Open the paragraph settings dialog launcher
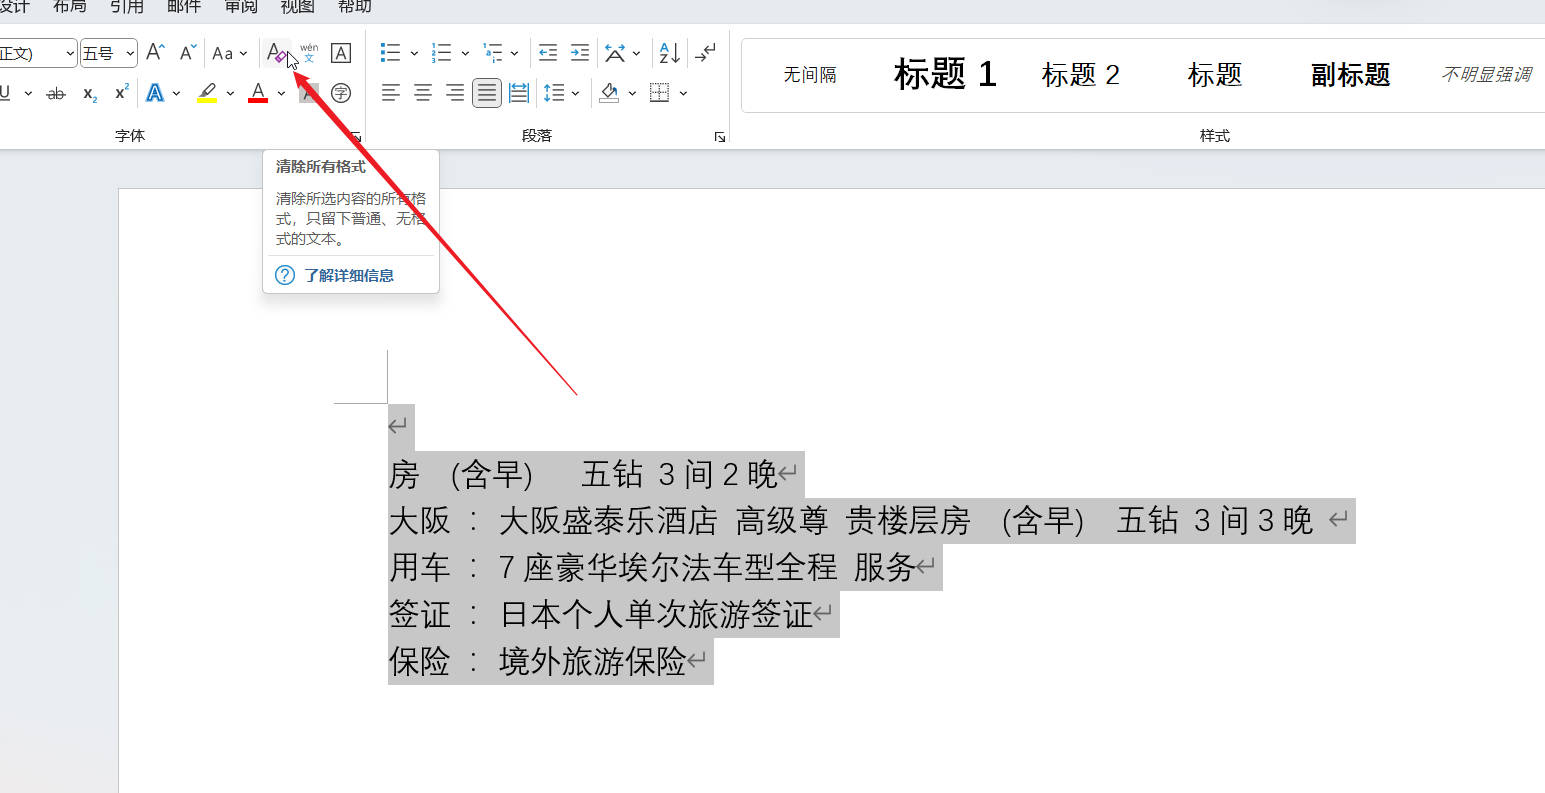 click(x=719, y=137)
